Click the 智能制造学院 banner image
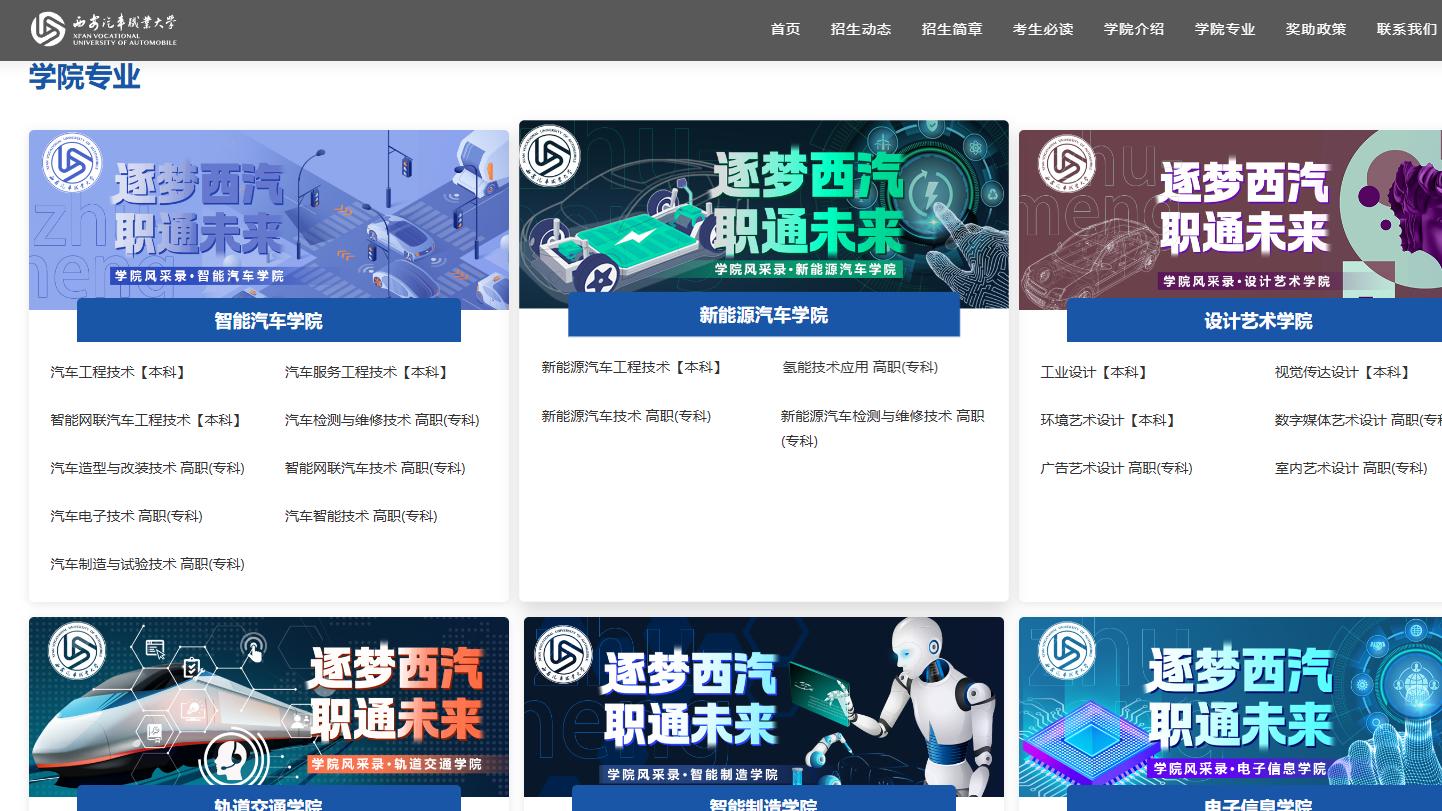Screen dimensions: 1442x811 coord(763,706)
